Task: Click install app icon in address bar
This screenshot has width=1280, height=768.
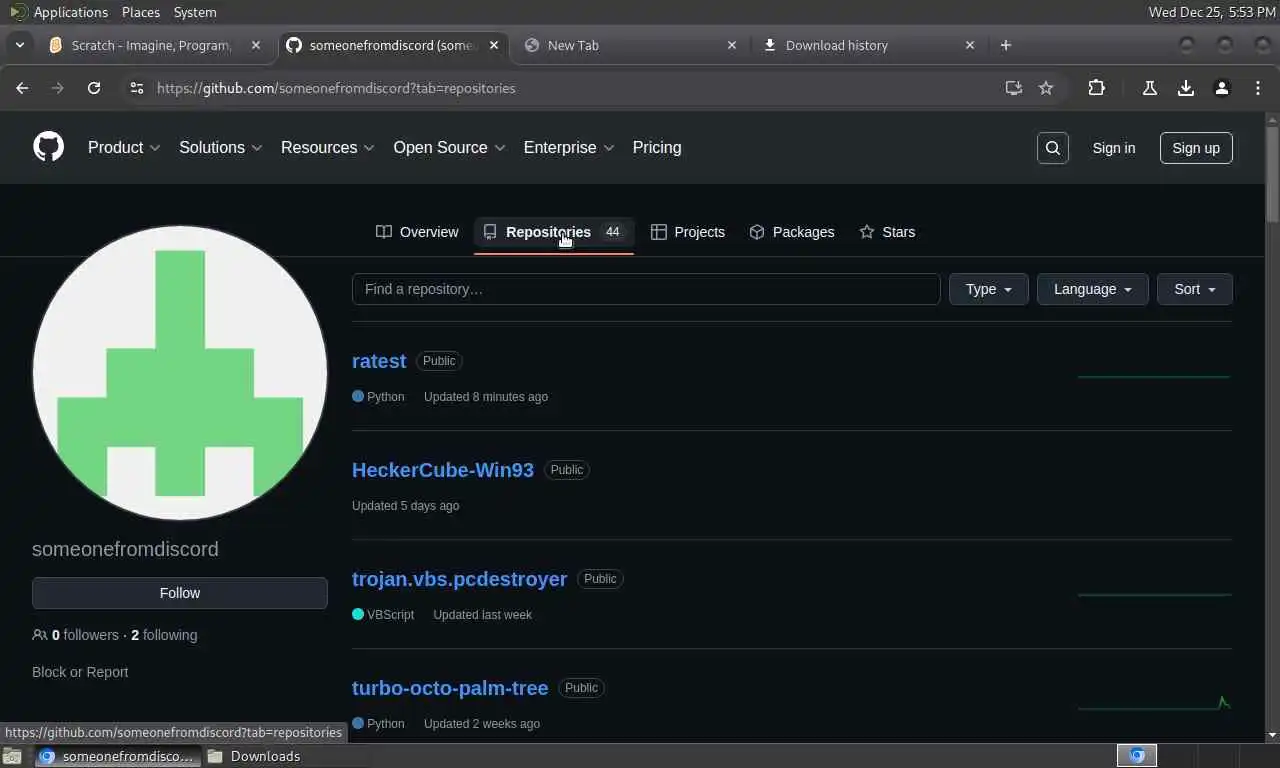Action: pyautogui.click(x=1014, y=88)
